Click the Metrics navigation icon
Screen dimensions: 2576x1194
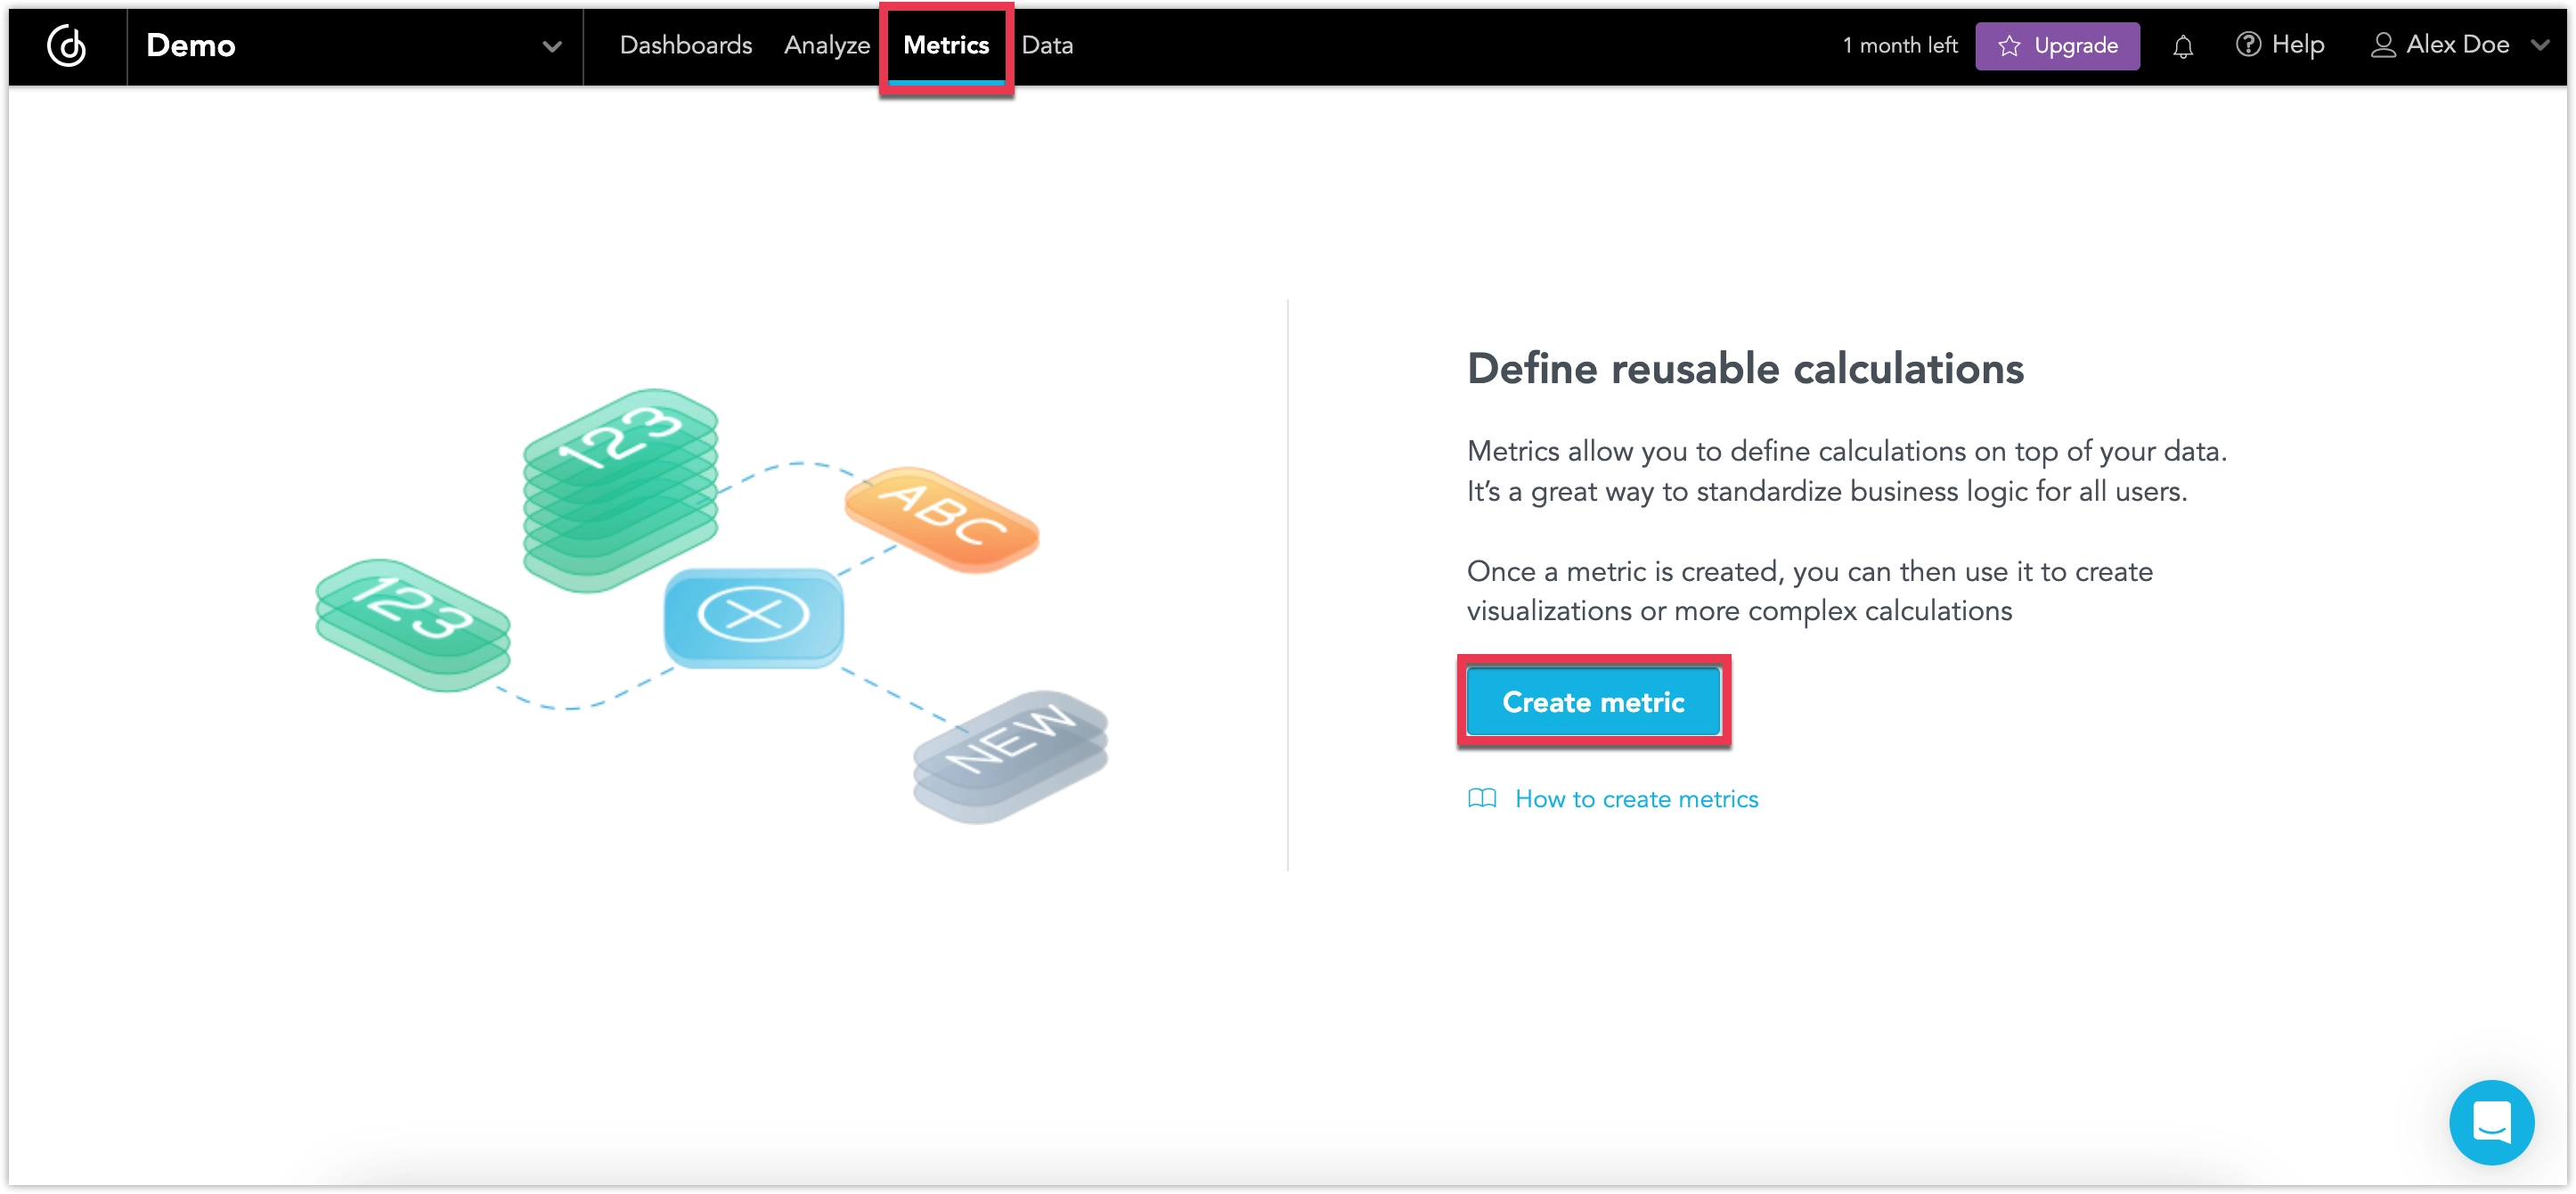pyautogui.click(x=945, y=45)
